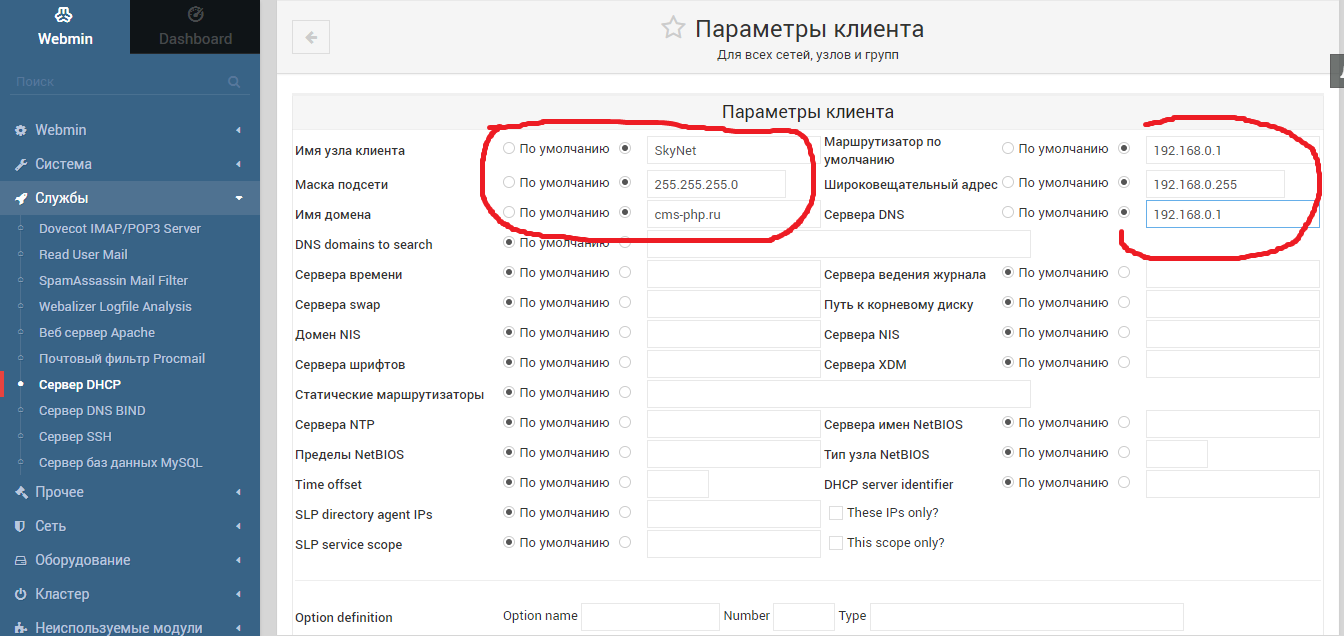Image resolution: width=1344 pixels, height=636 pixels.
Task: Click the Тип узла NetBIOS input field
Action: (x=1177, y=454)
